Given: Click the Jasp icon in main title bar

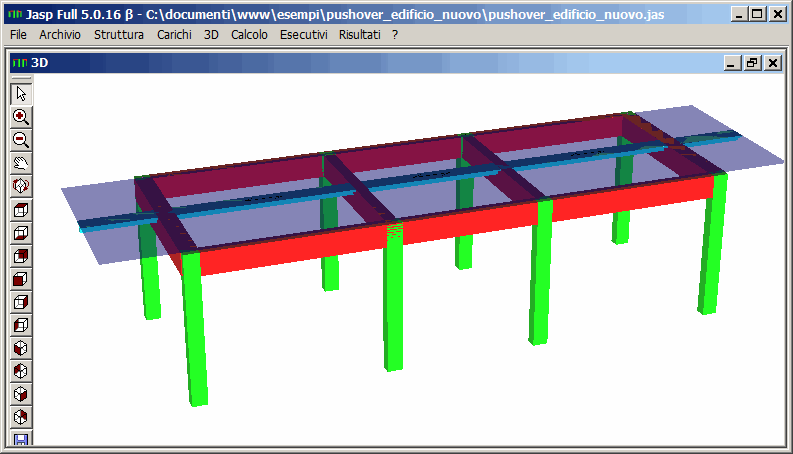Looking at the screenshot, I should click(x=15, y=14).
